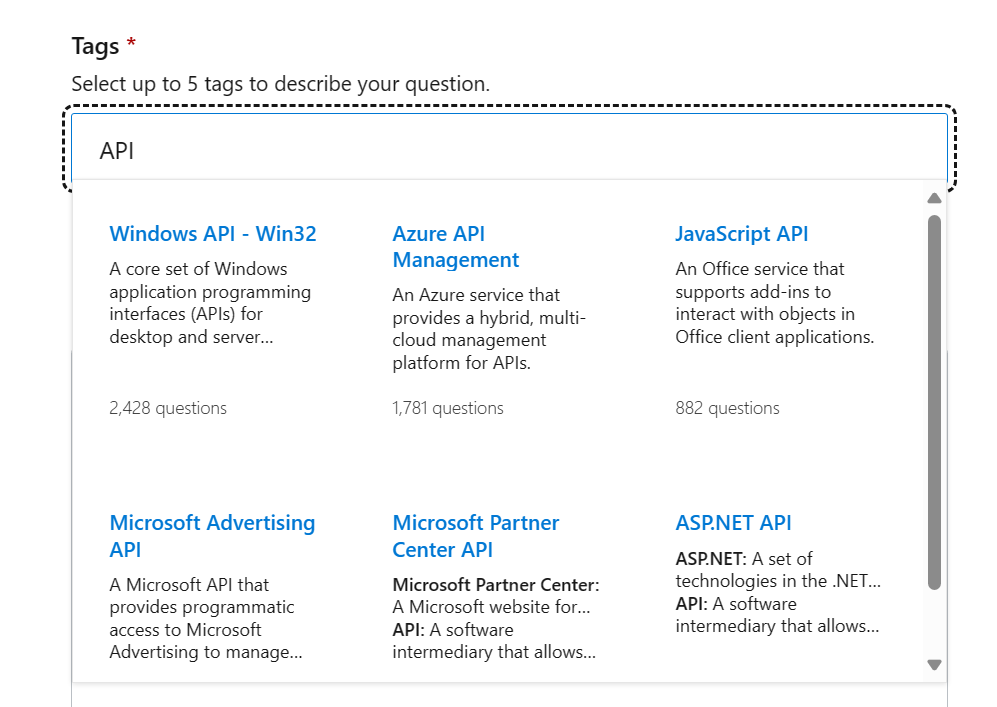
Task: Click 'Select up to 5 tags' helper text
Action: [x=280, y=84]
